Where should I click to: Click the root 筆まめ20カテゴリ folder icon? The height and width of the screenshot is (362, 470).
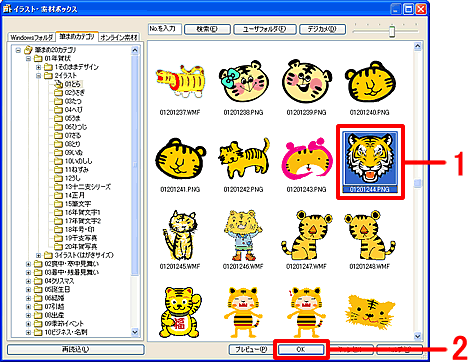tap(28, 50)
